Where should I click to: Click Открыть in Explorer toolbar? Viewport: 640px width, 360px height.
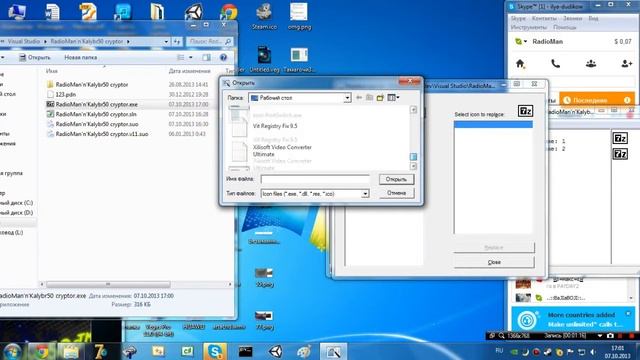35,58
